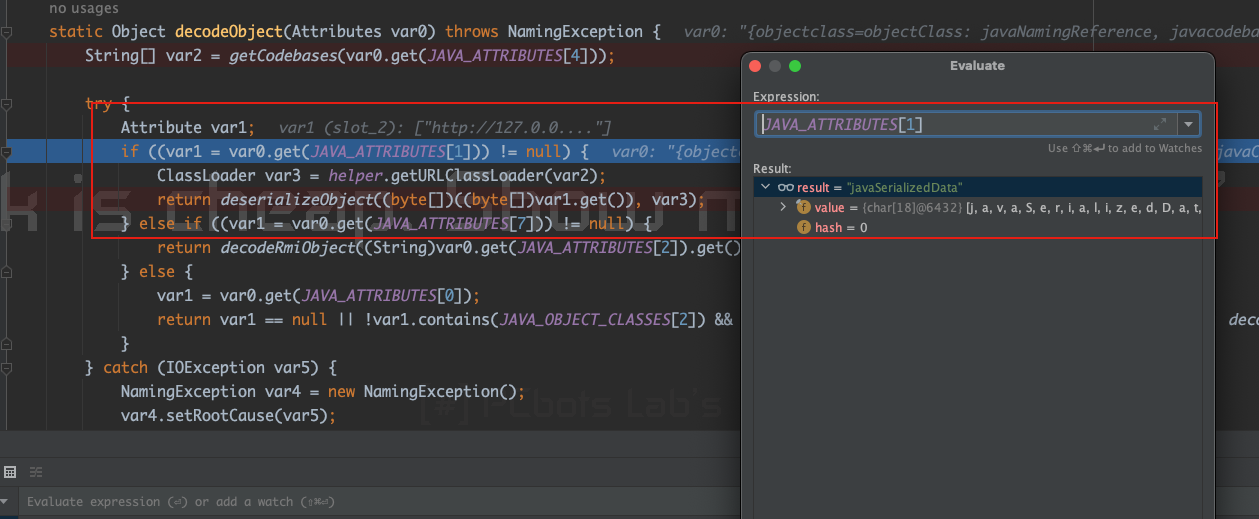Collapse the decodeObject method fold marker in gutter
1259x519 pixels.
[7, 32]
